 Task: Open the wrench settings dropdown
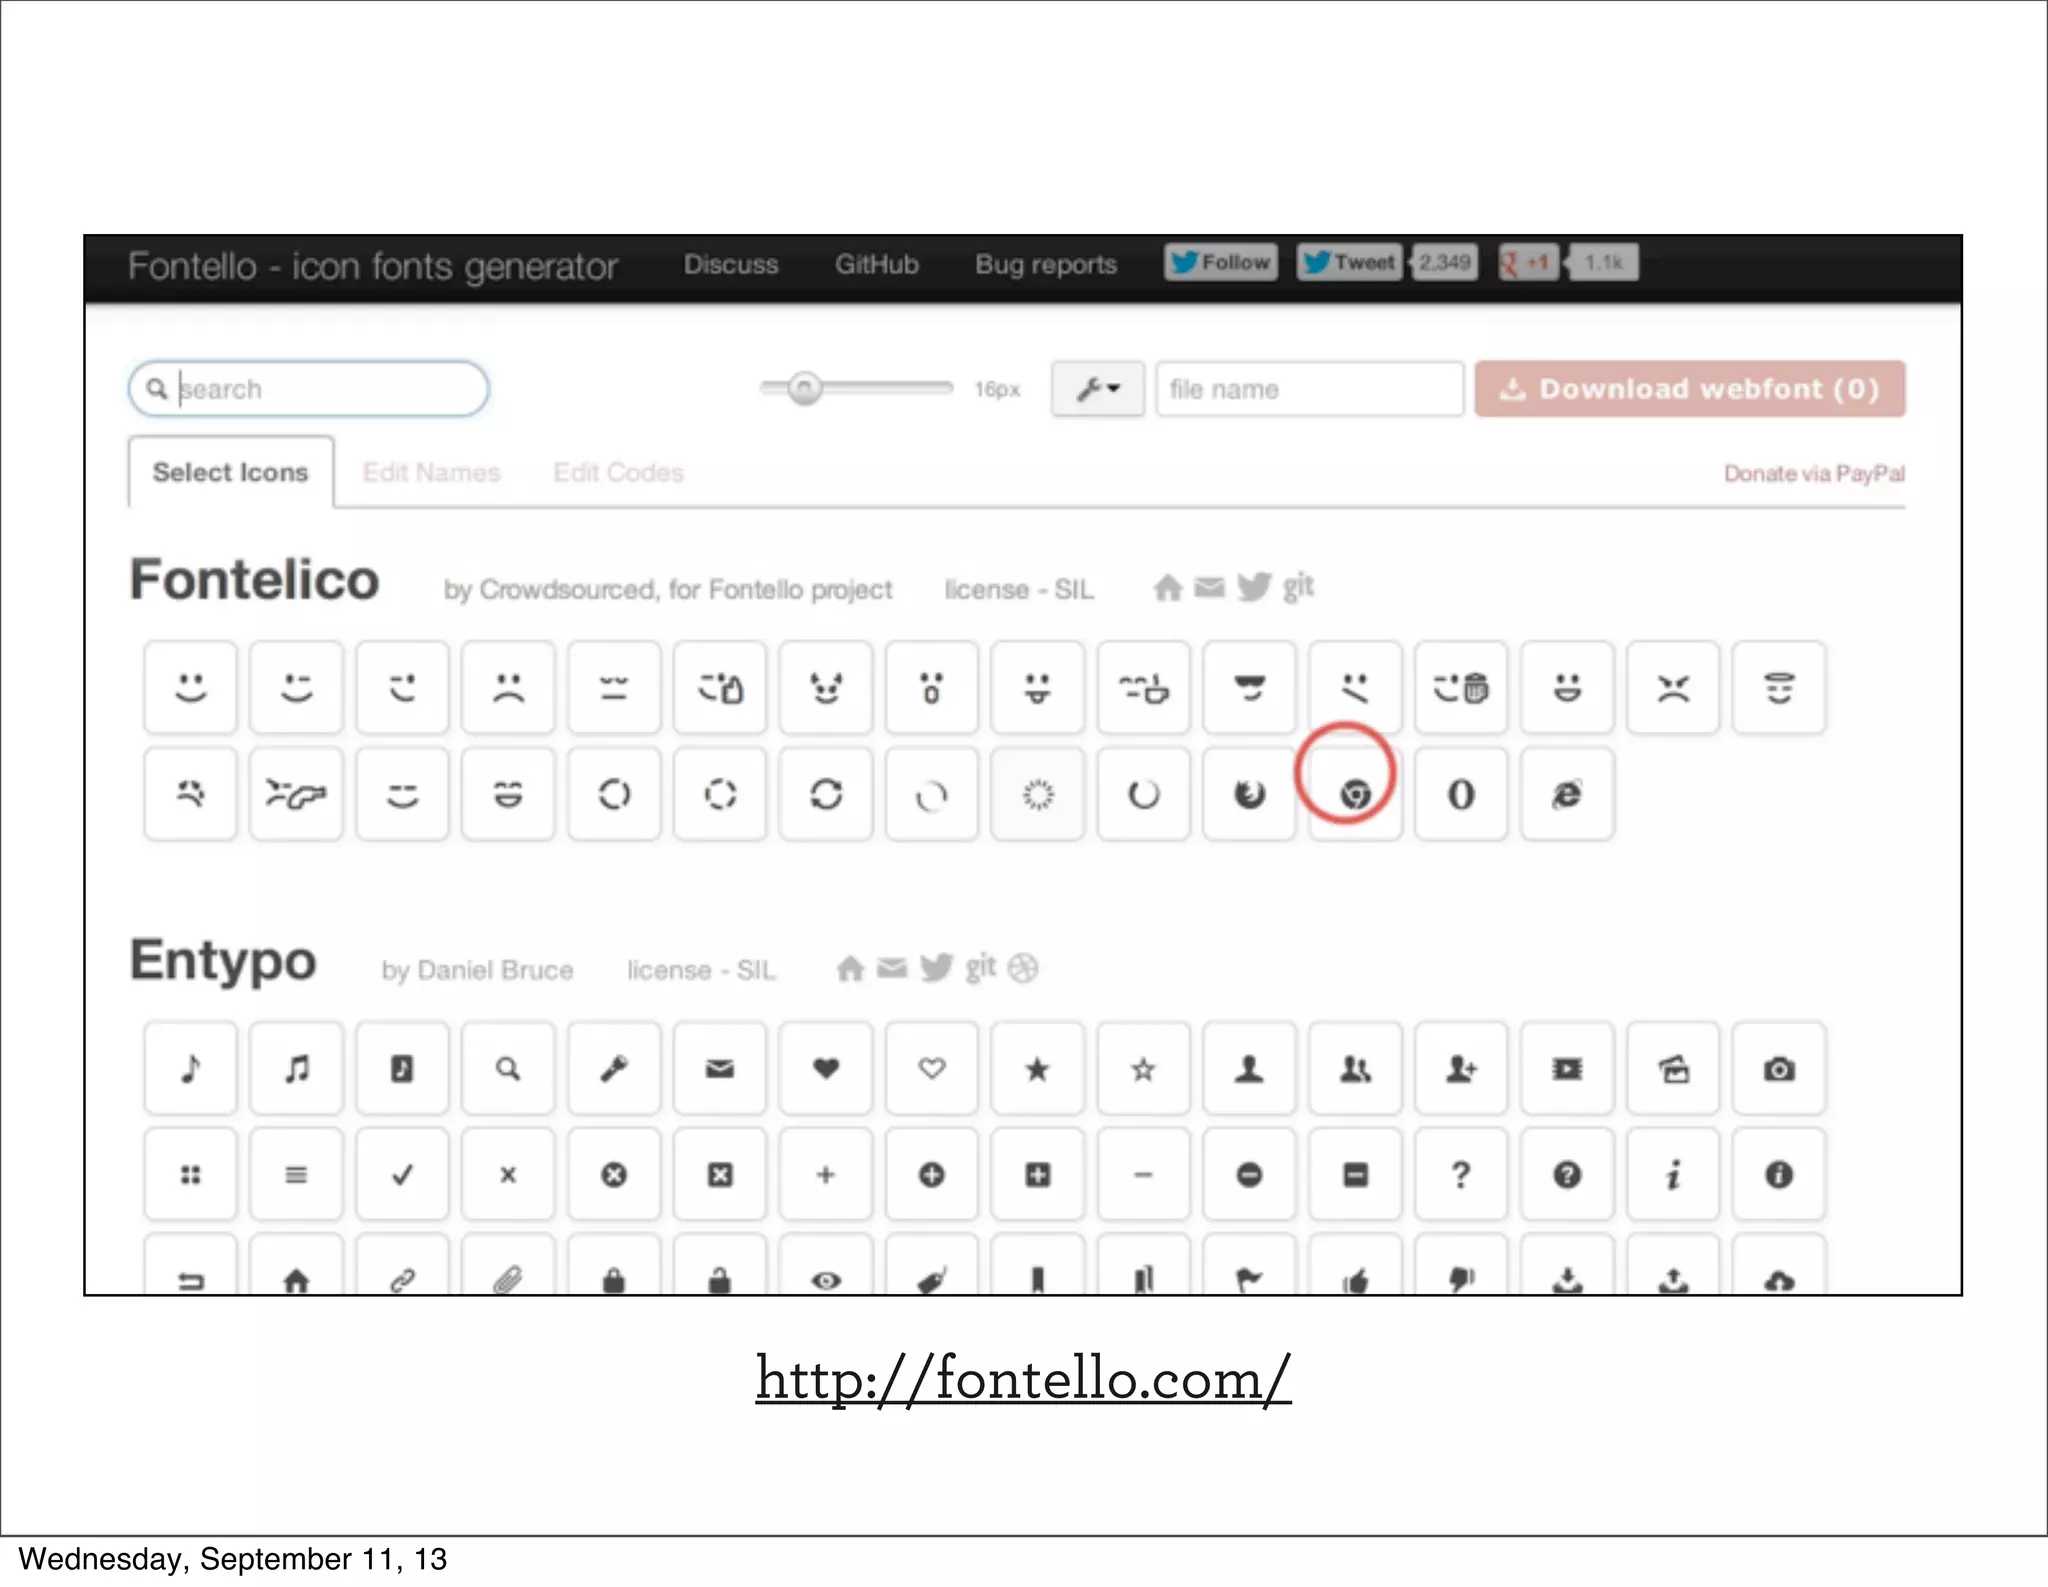(1097, 388)
